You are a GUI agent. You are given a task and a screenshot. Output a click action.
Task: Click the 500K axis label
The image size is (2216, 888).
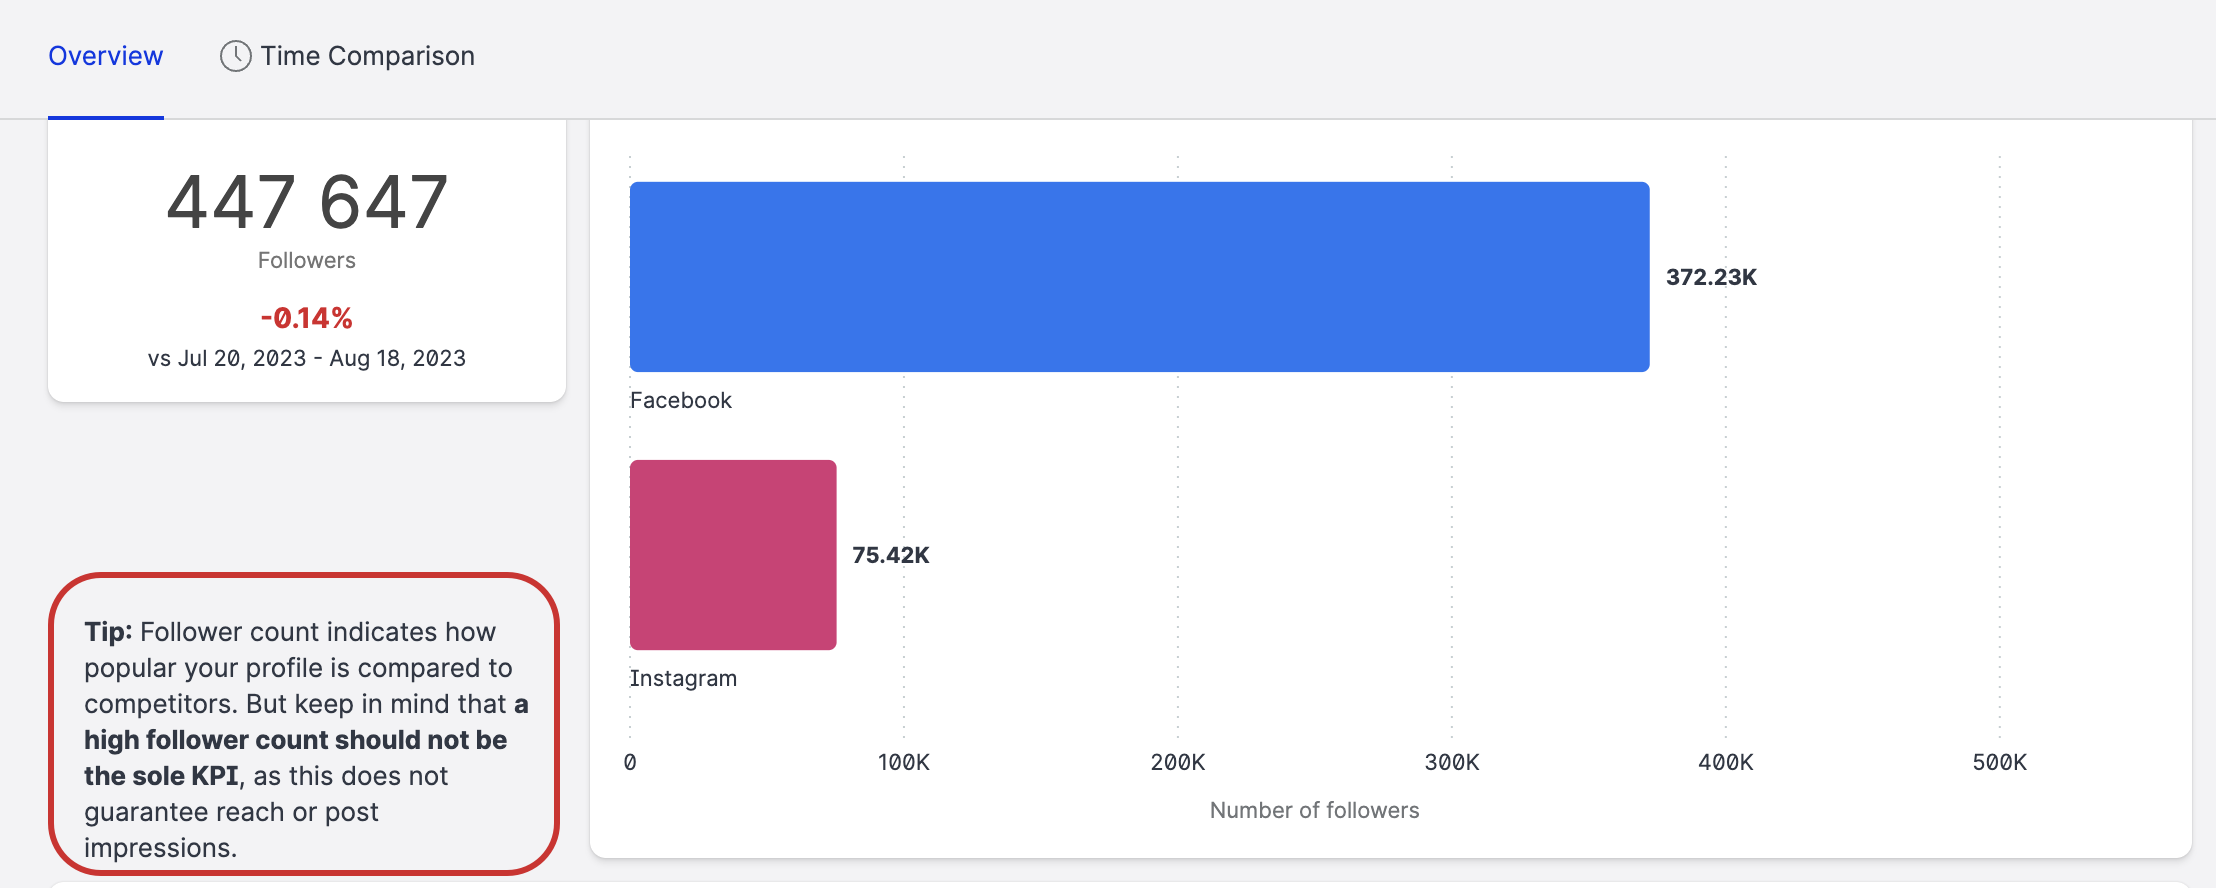[x=2001, y=762]
